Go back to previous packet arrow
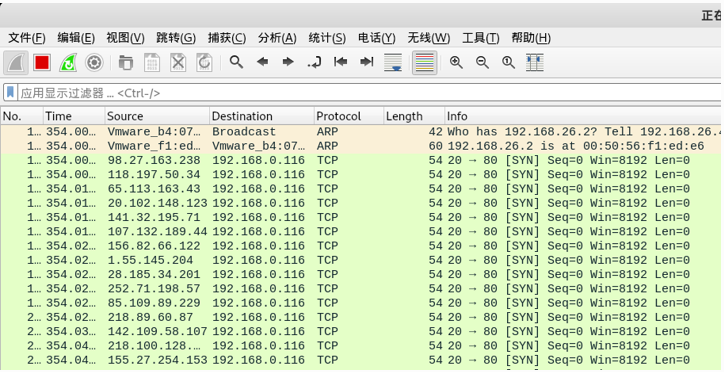The image size is (724, 372). coord(262,62)
